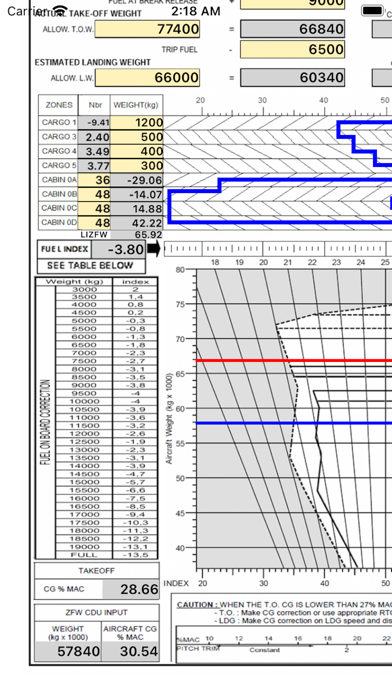Edit CARGO 1 weight field 1200
The width and height of the screenshot is (392, 696).
[137, 123]
